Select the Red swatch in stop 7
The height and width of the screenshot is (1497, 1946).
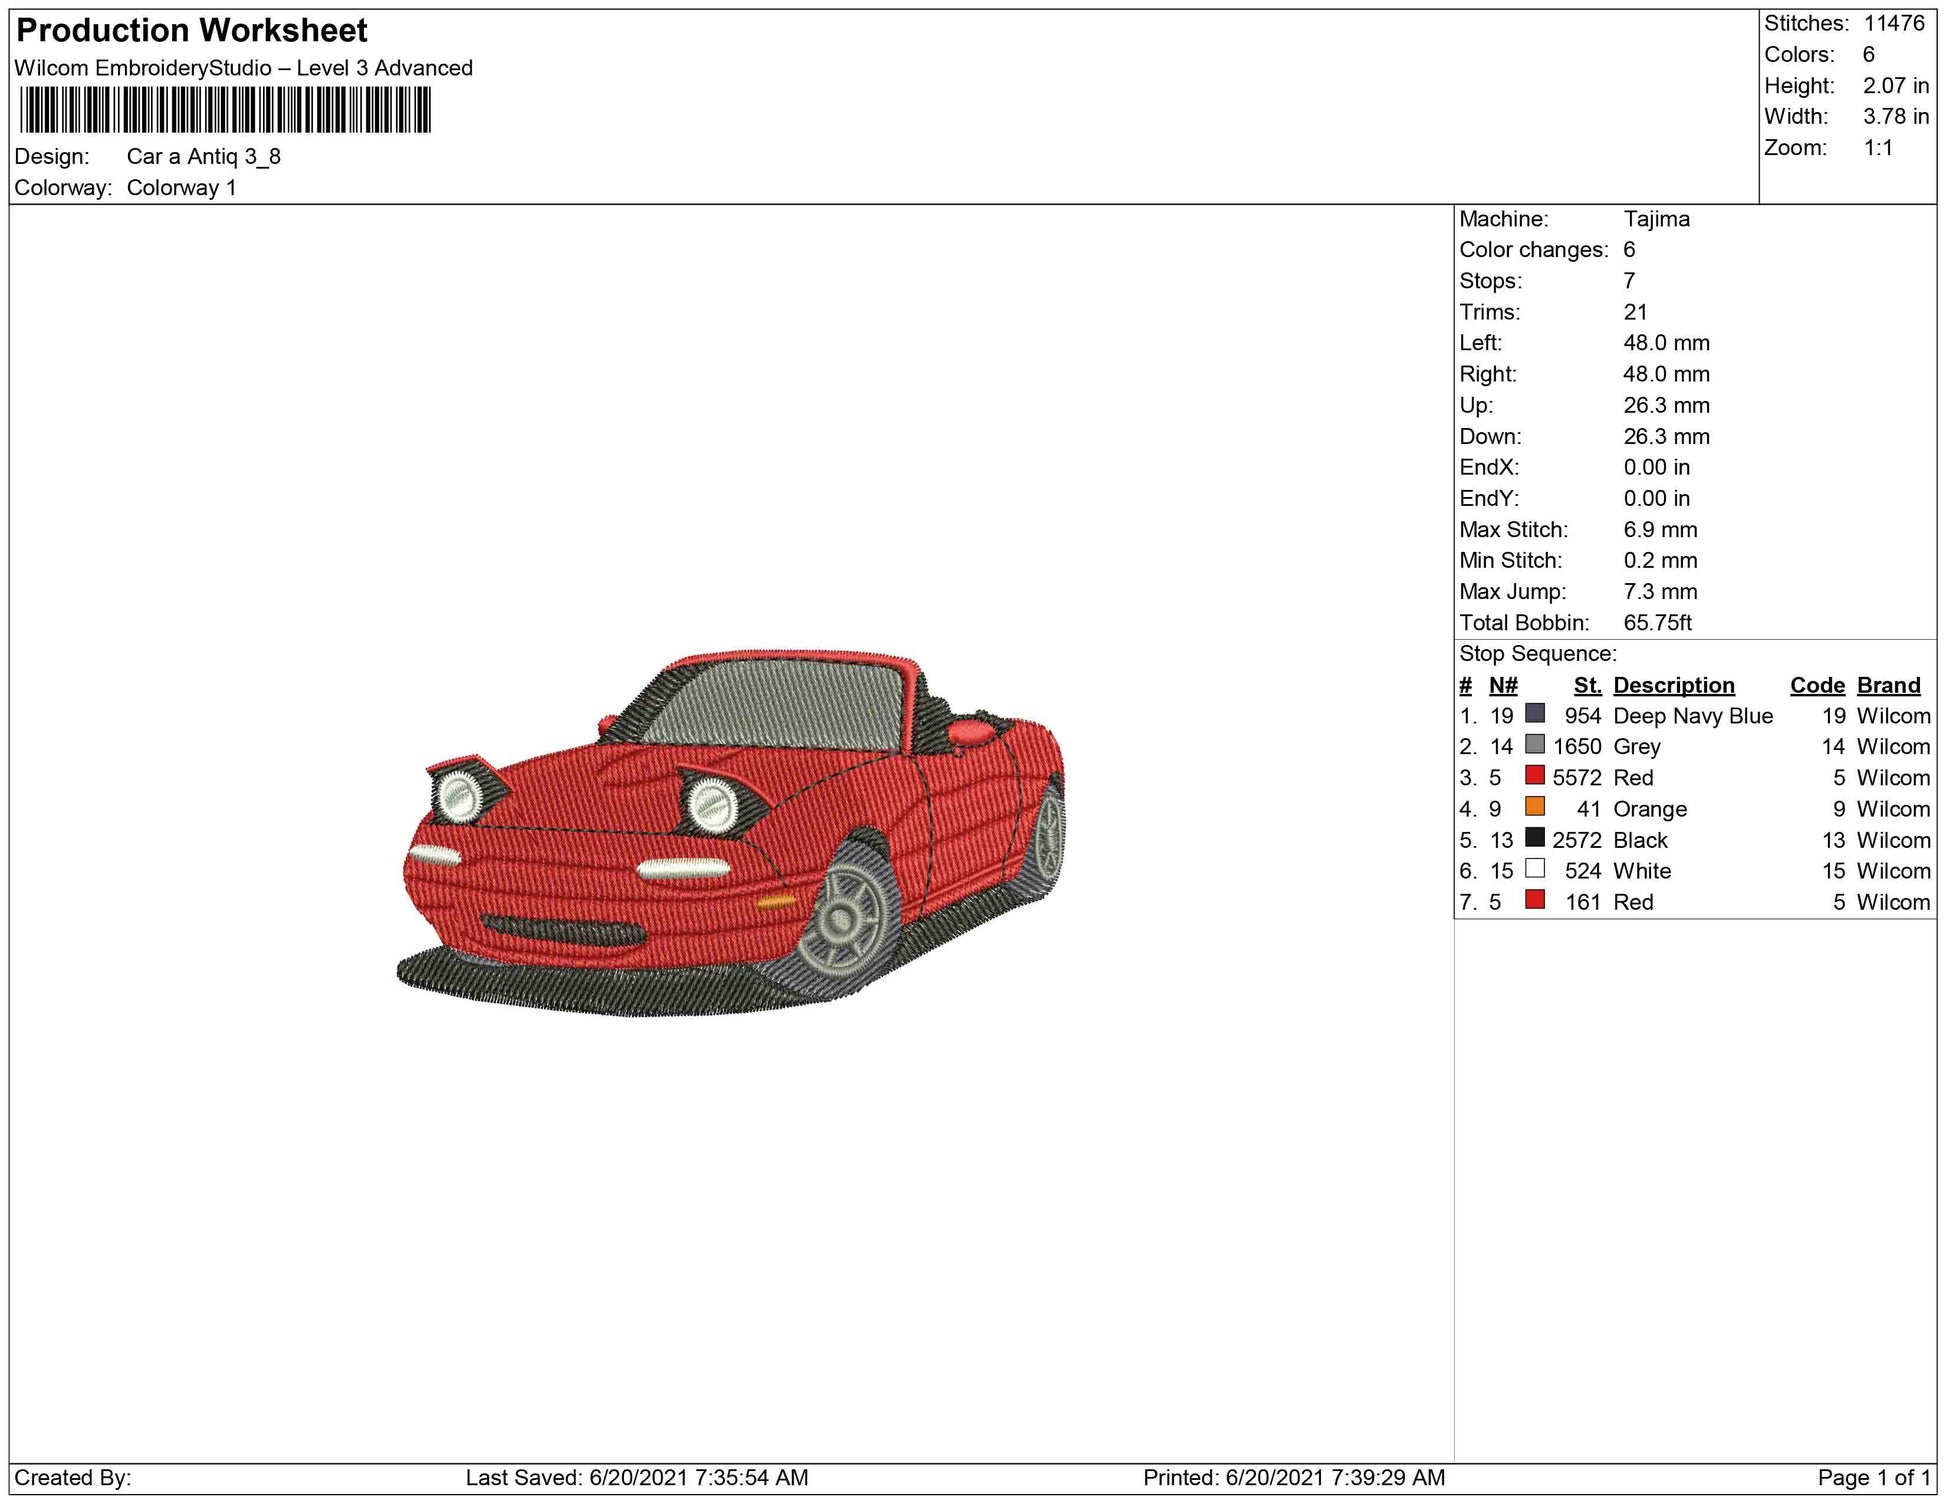point(1534,900)
